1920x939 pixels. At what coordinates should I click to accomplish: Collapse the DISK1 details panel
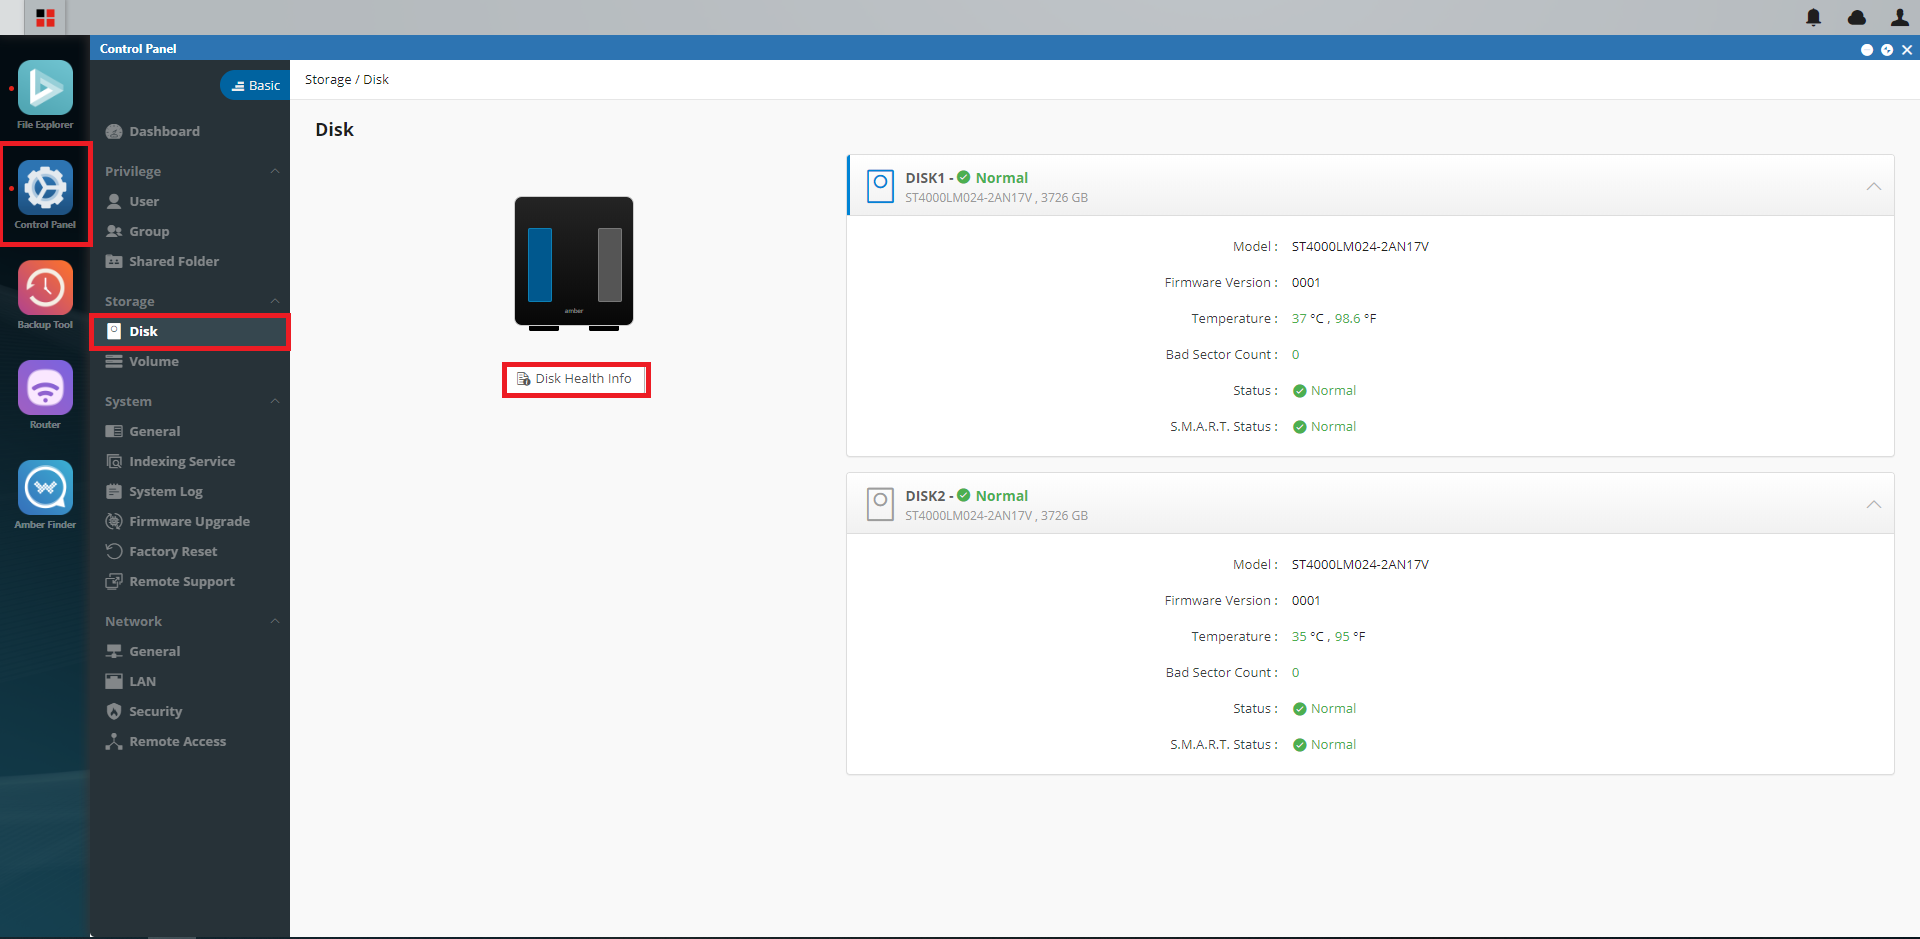click(1873, 187)
